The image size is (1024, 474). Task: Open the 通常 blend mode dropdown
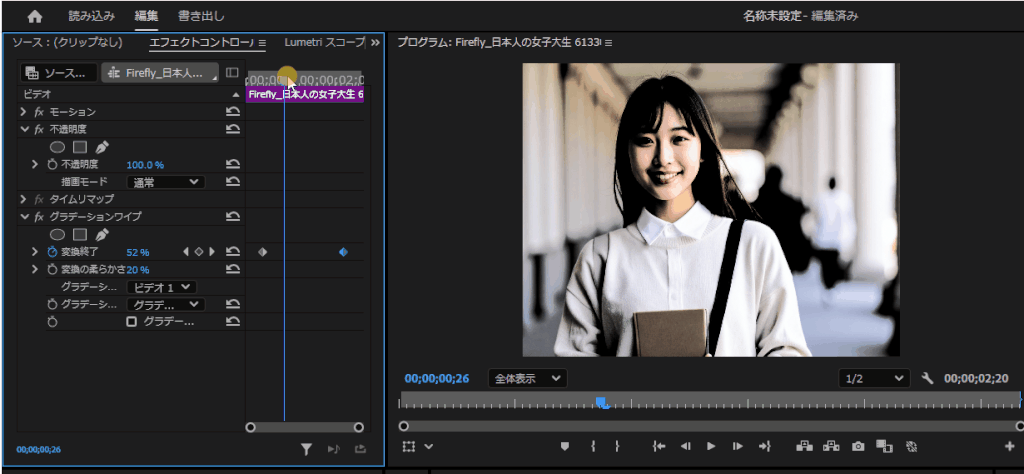(166, 182)
